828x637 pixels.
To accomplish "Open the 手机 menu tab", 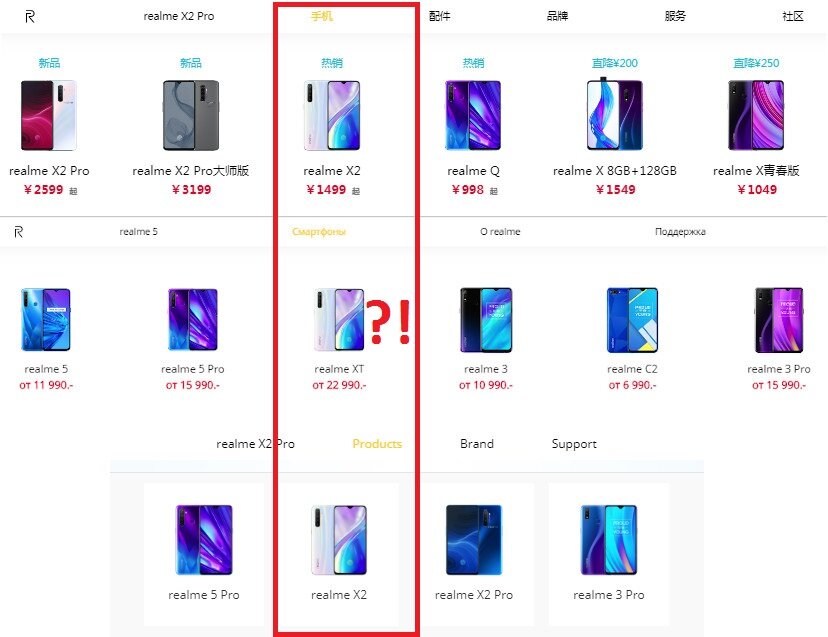I will (x=322, y=16).
